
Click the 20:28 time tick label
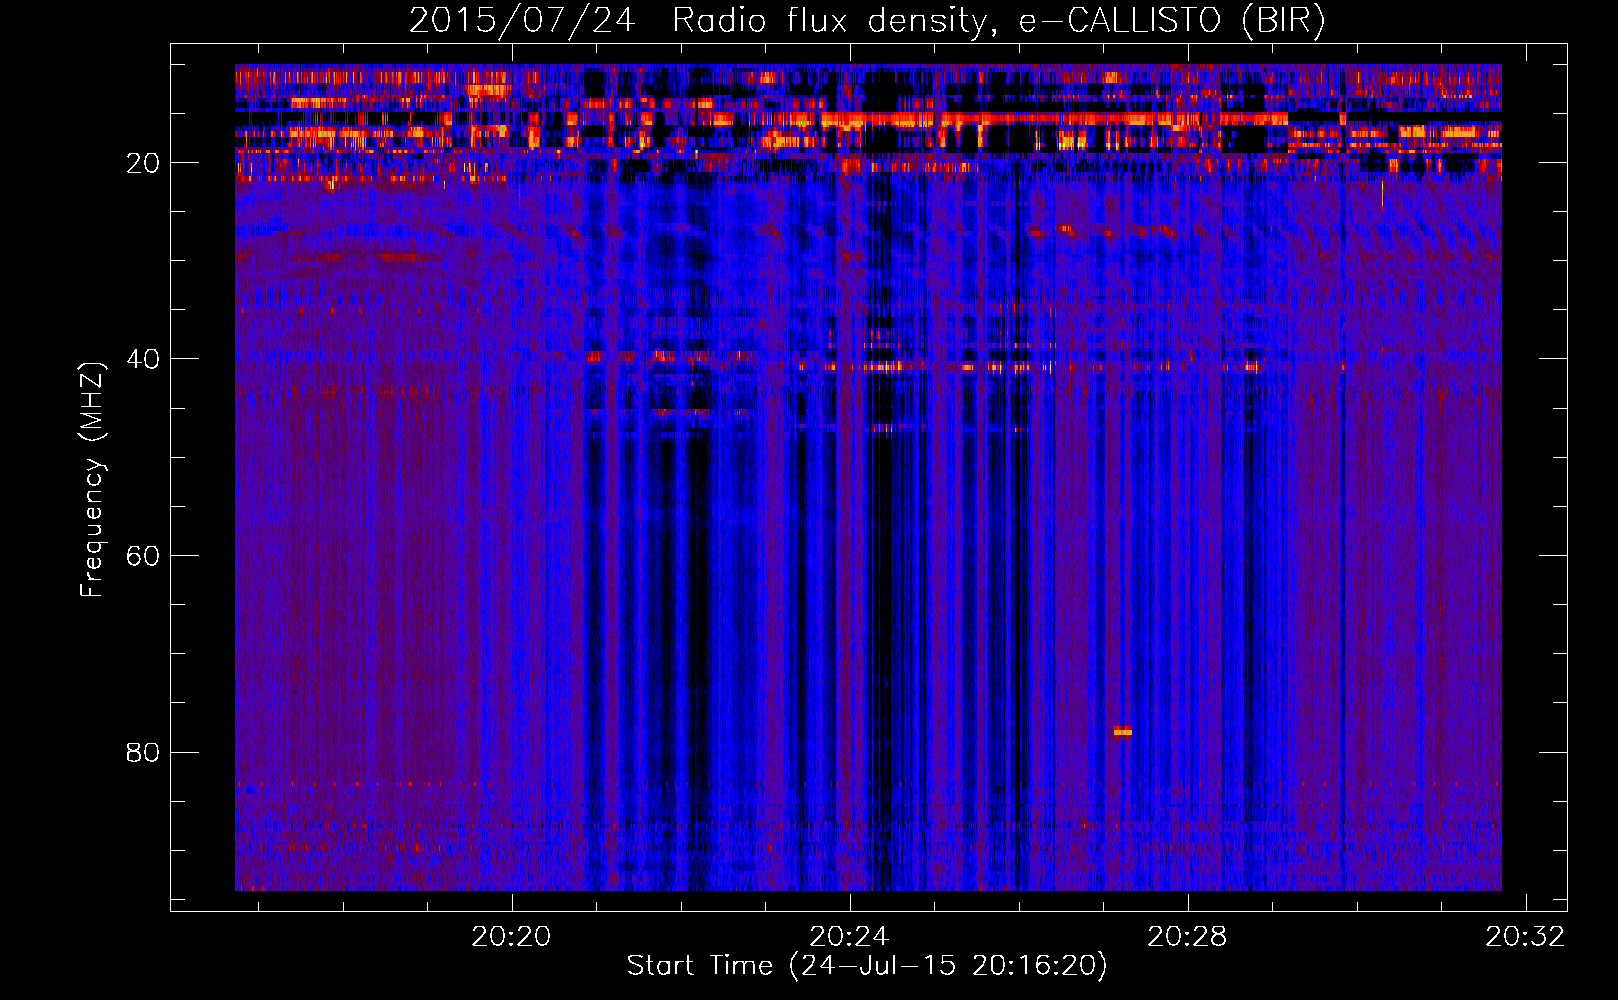tap(1187, 937)
